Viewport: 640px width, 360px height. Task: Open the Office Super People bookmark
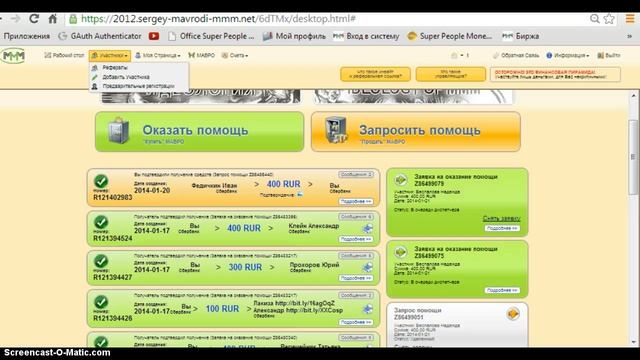[211, 36]
